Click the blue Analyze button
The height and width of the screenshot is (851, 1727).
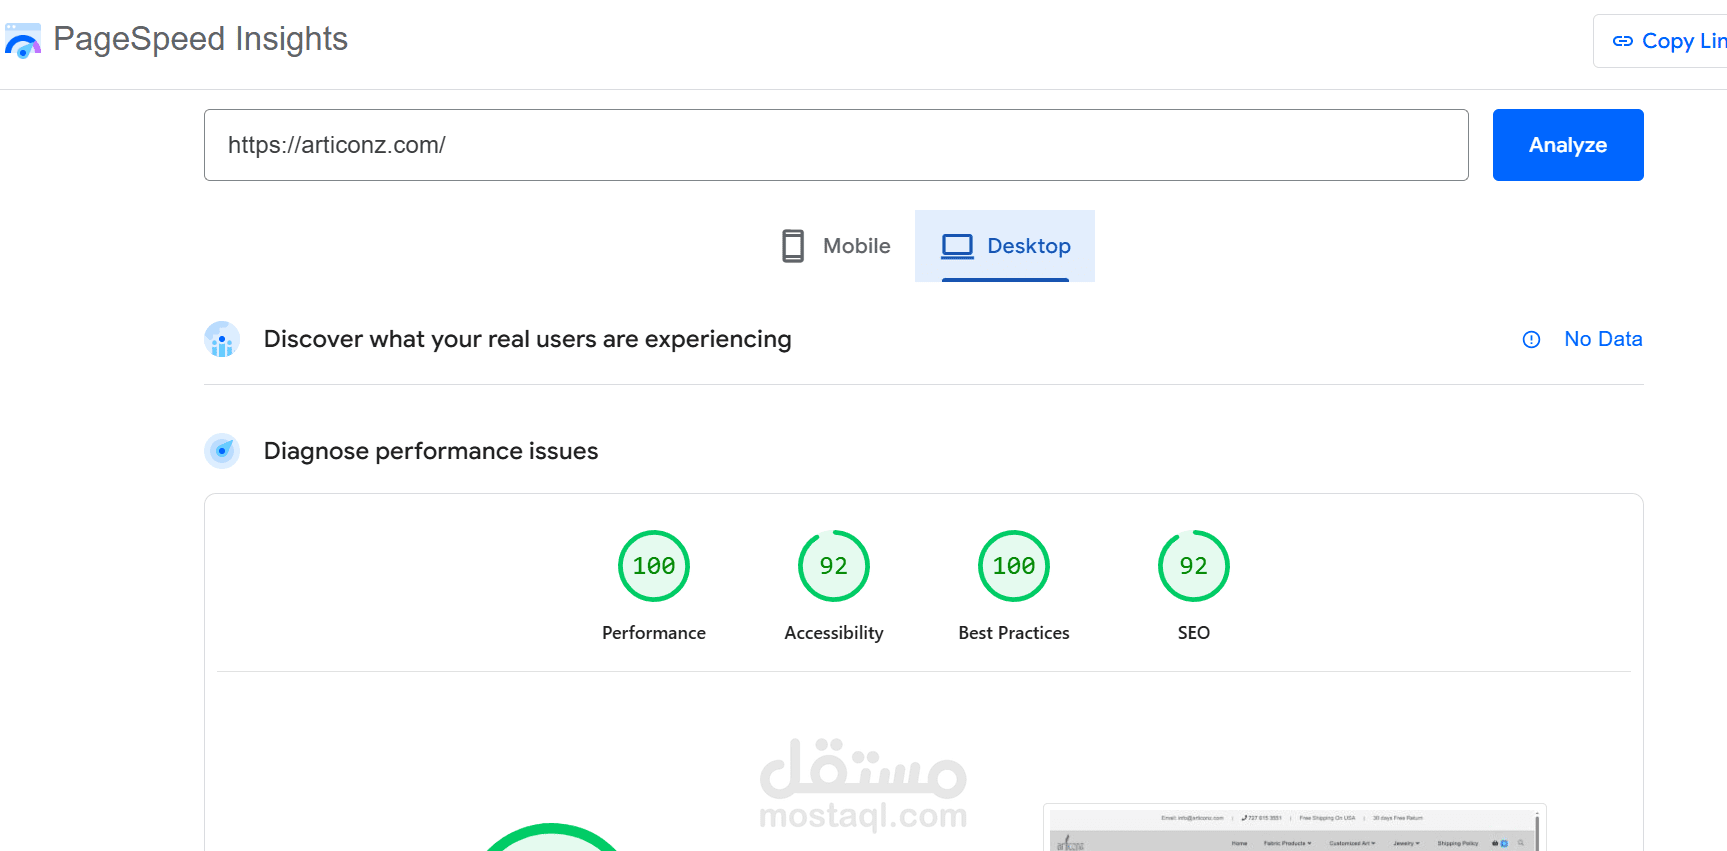coord(1568,145)
